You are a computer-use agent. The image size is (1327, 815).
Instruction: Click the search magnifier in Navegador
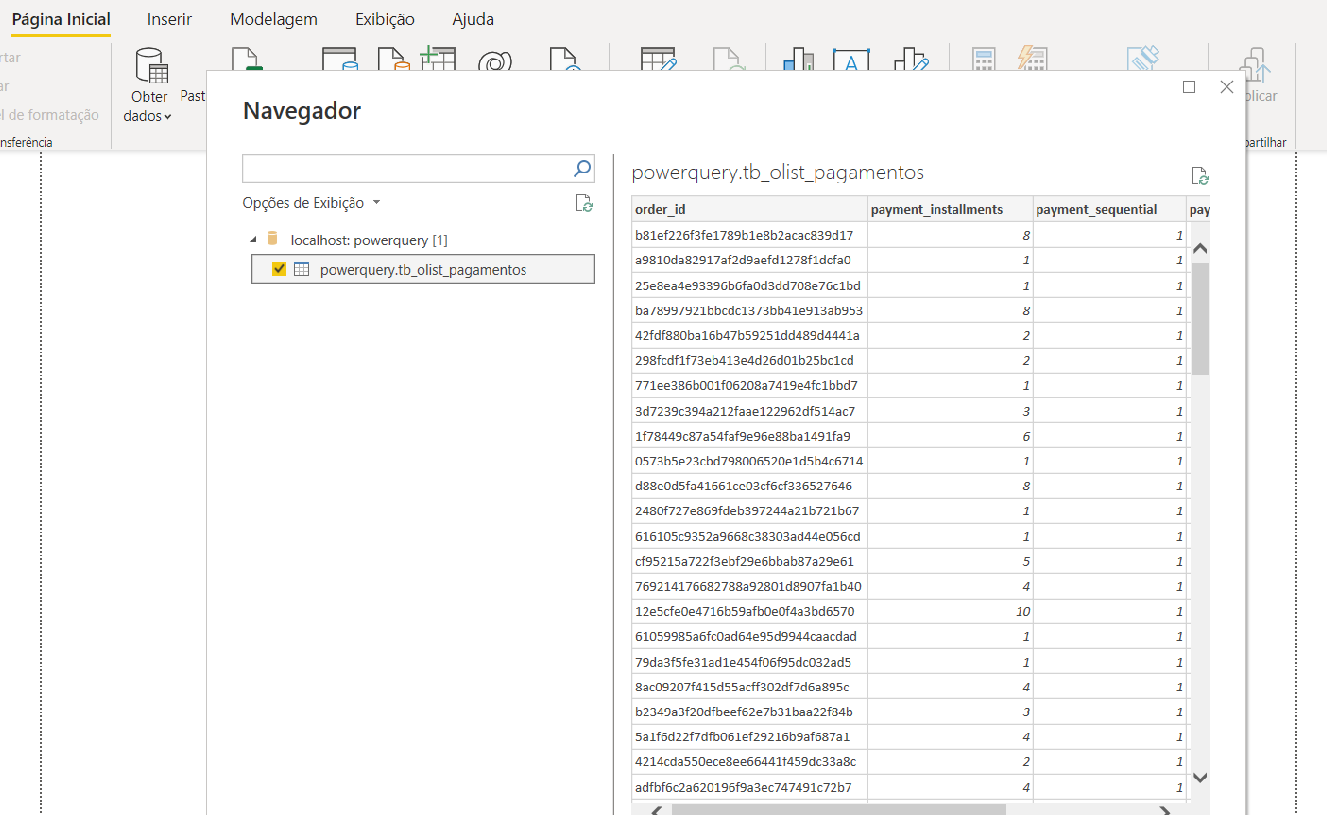coord(582,168)
